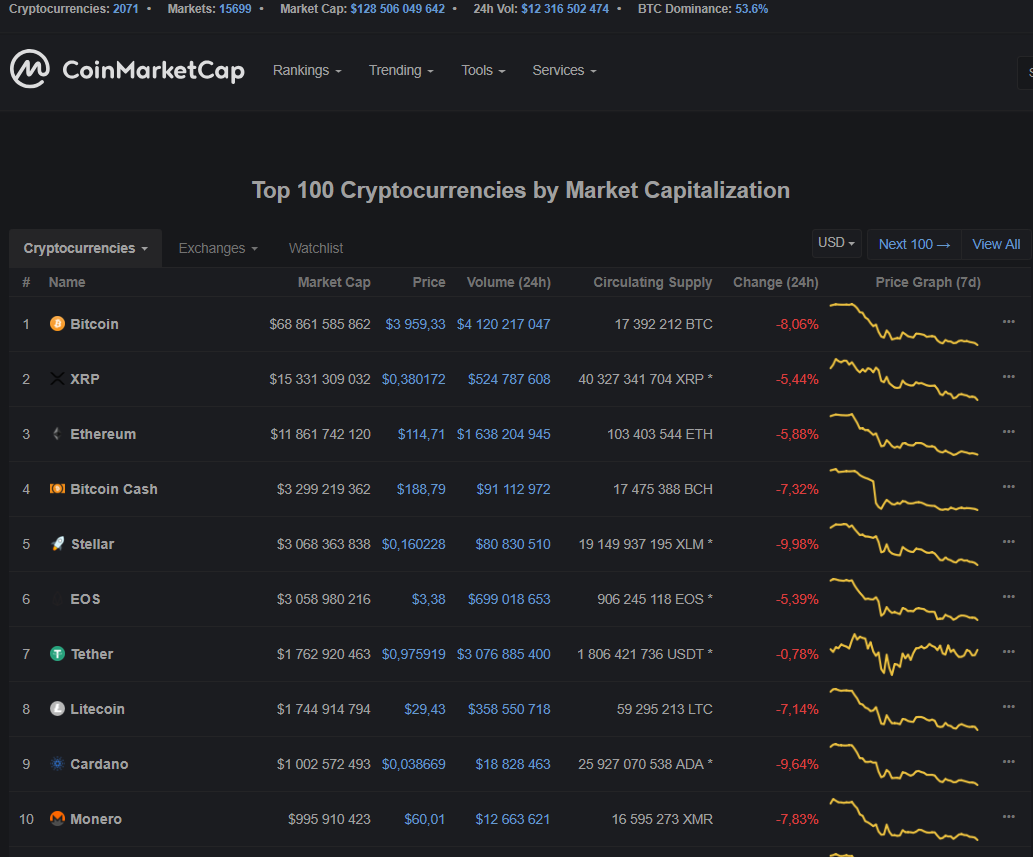Open the Rankings dropdown menu

tap(306, 70)
